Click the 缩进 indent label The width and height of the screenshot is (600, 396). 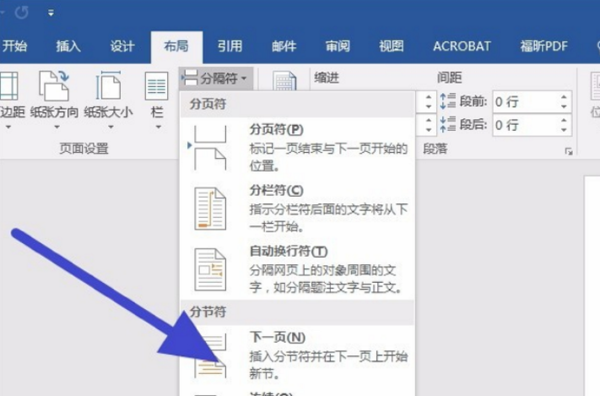pos(326,78)
